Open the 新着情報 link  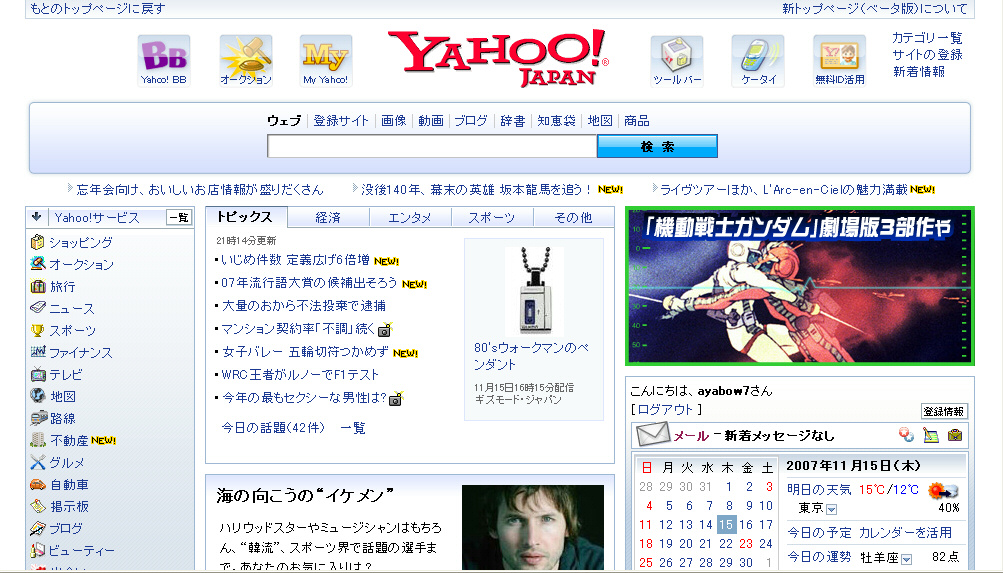919,71
